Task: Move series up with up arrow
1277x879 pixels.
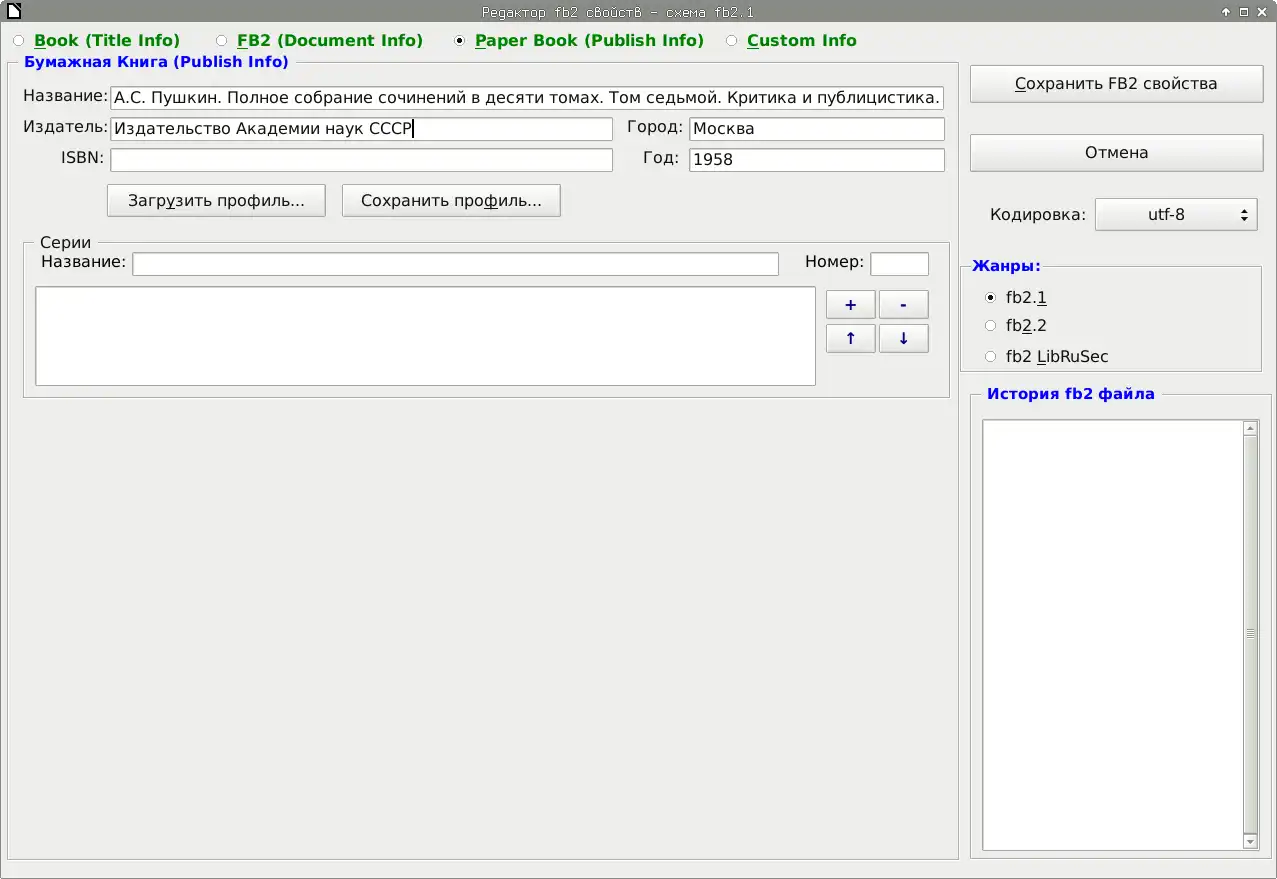Action: click(x=851, y=338)
